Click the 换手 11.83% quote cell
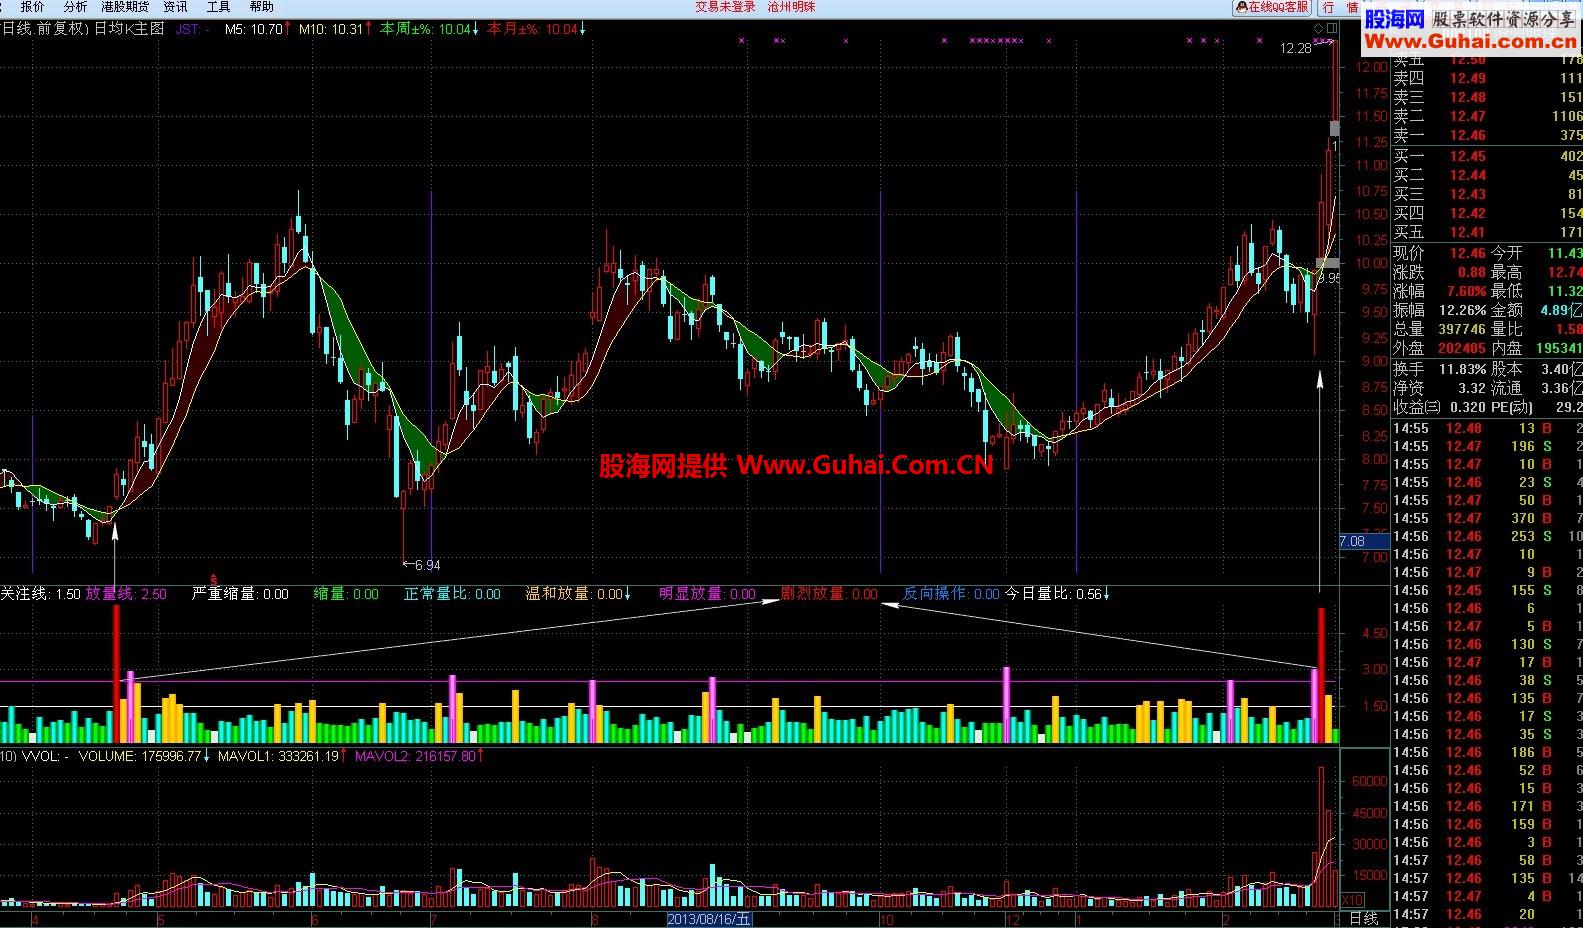The height and width of the screenshot is (928, 1583). point(1439,369)
